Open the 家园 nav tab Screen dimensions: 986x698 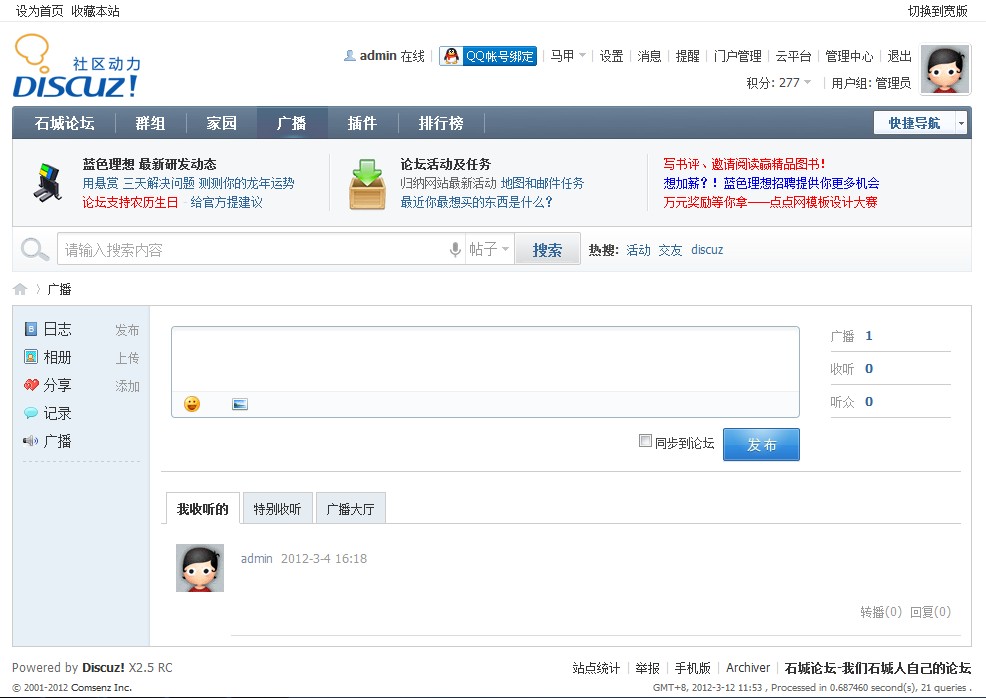click(221, 123)
